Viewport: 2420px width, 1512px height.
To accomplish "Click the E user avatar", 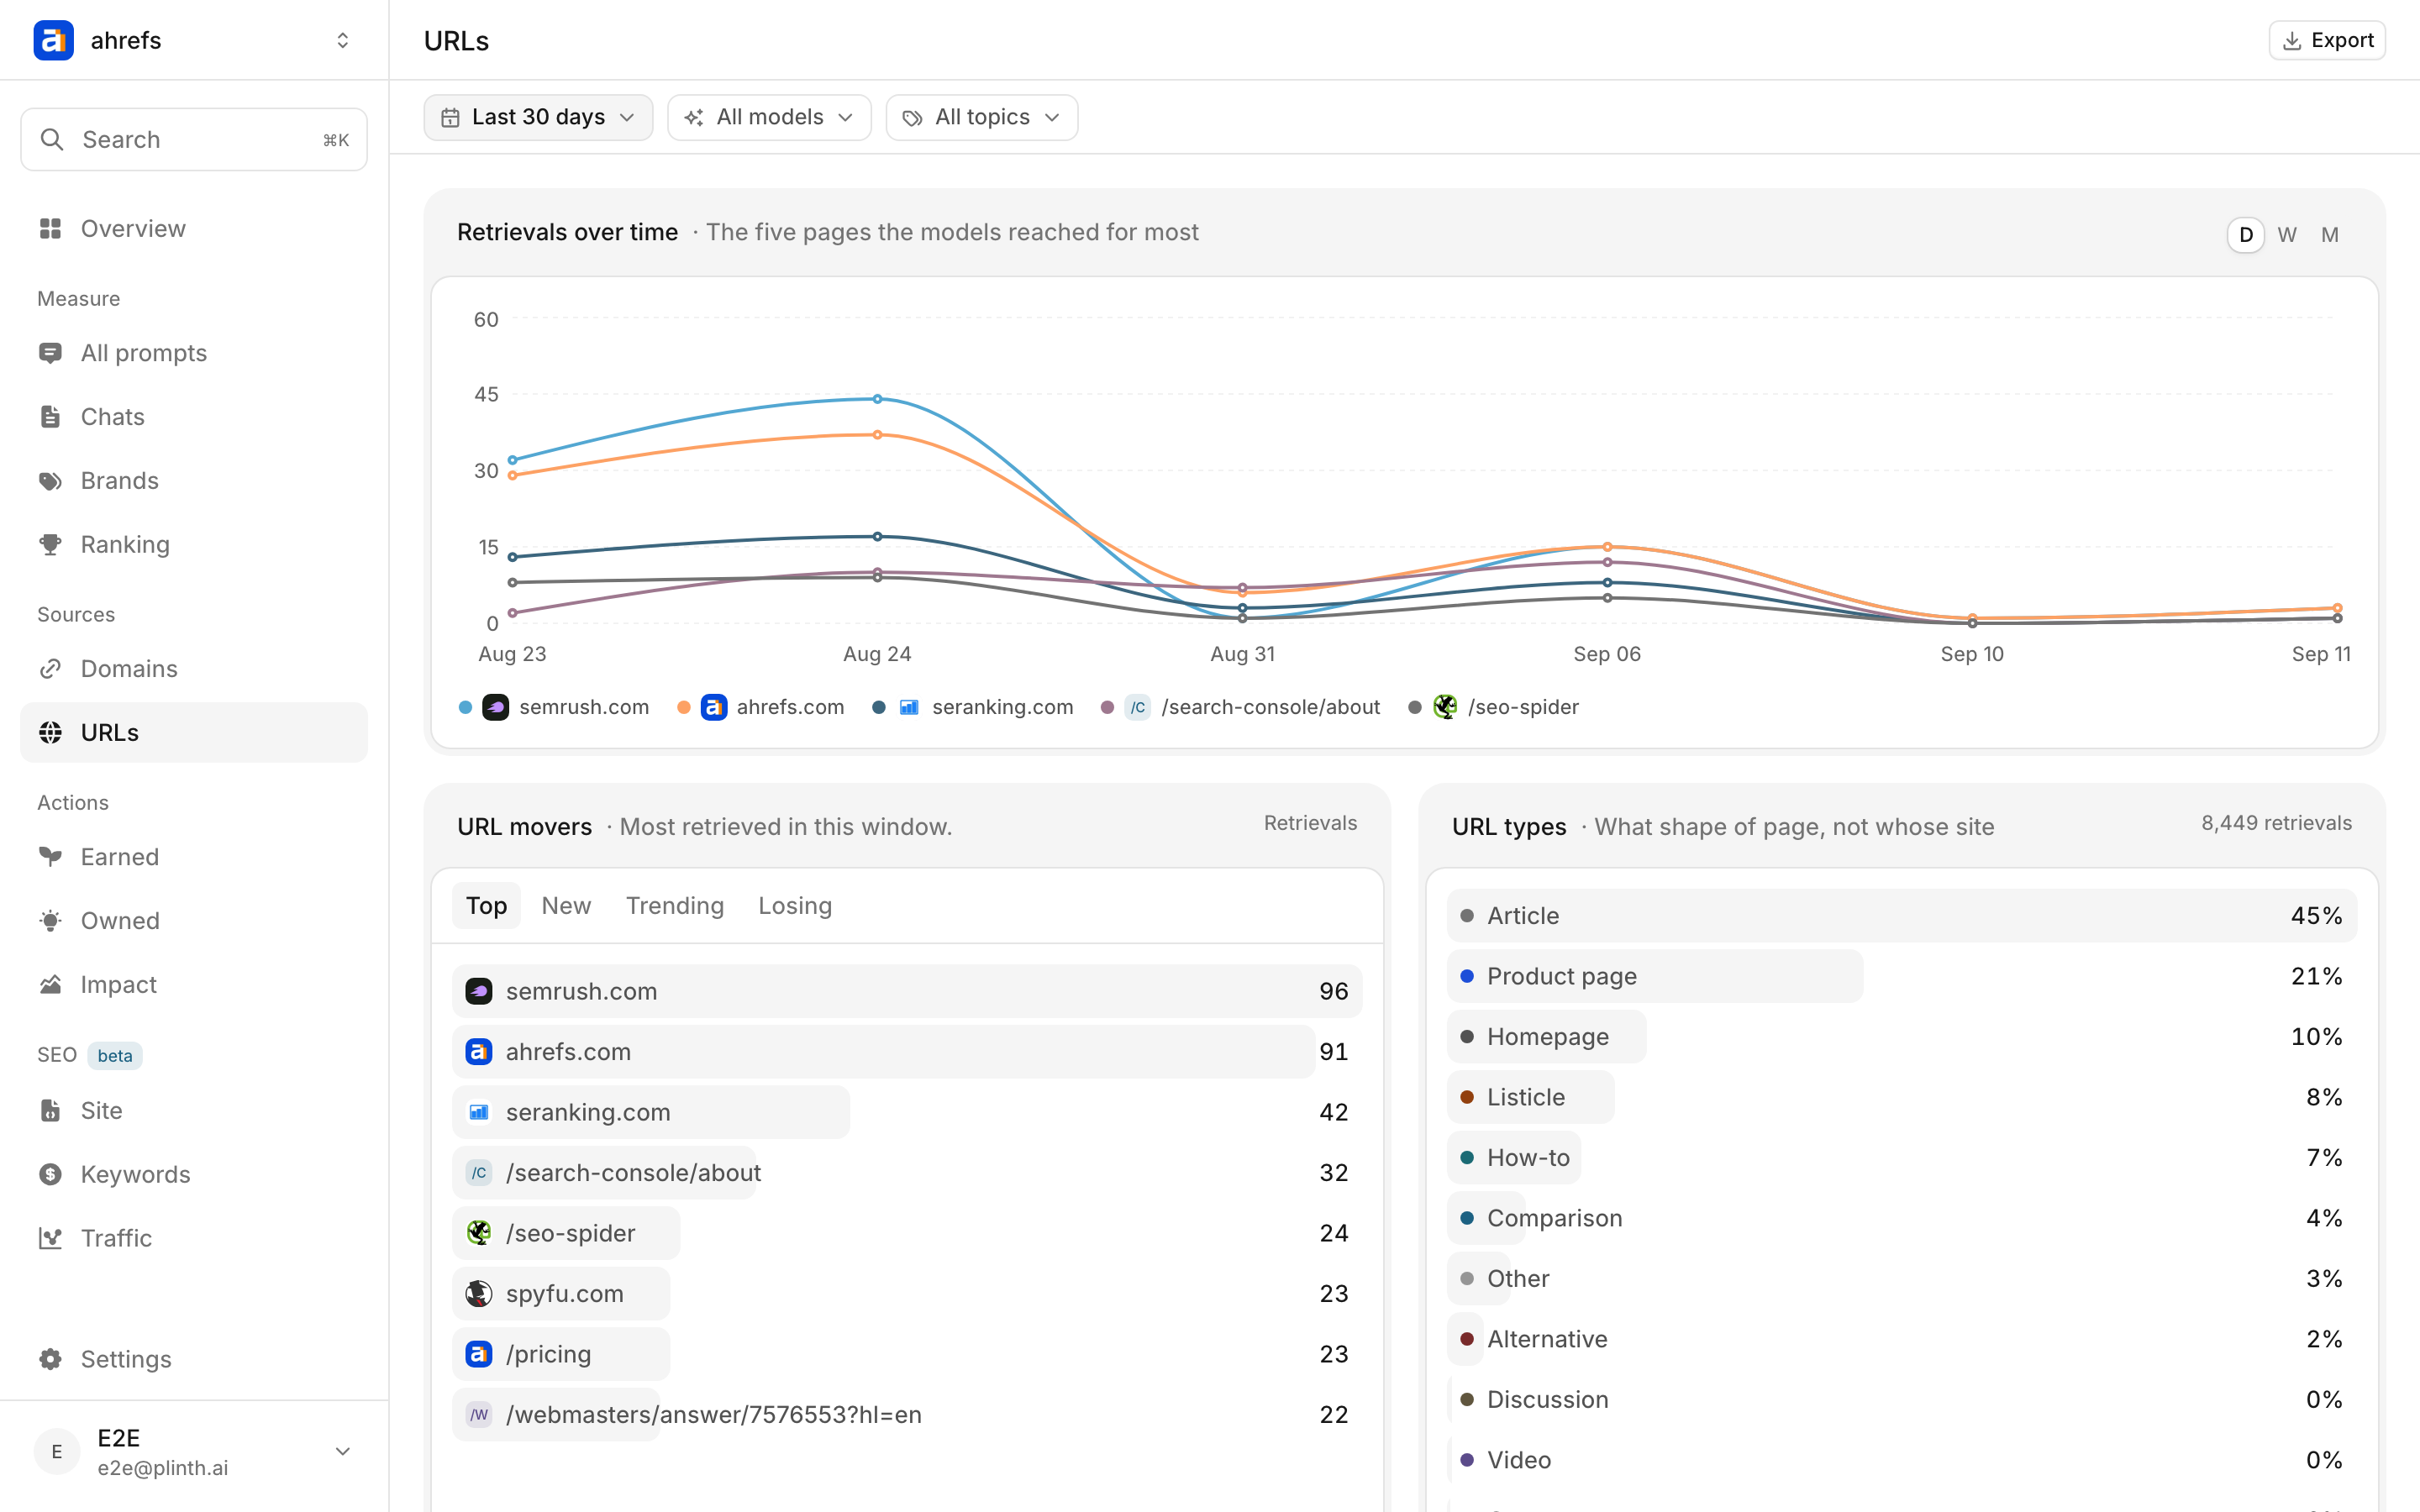I will coord(57,1452).
